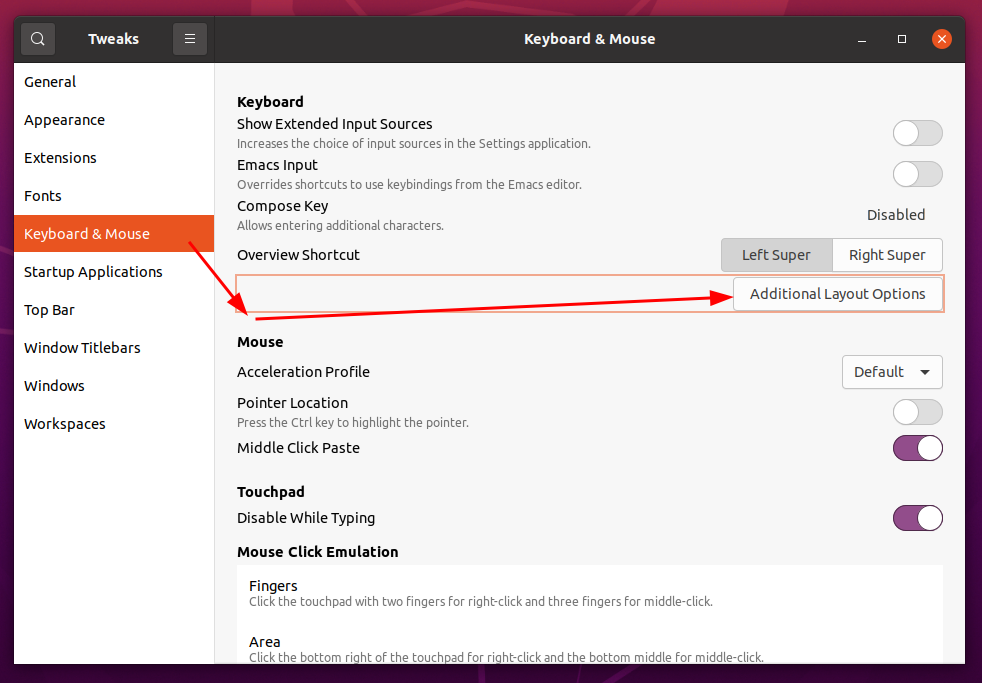Select Right Super overview shortcut
Image resolution: width=982 pixels, height=683 pixels.
tap(887, 255)
